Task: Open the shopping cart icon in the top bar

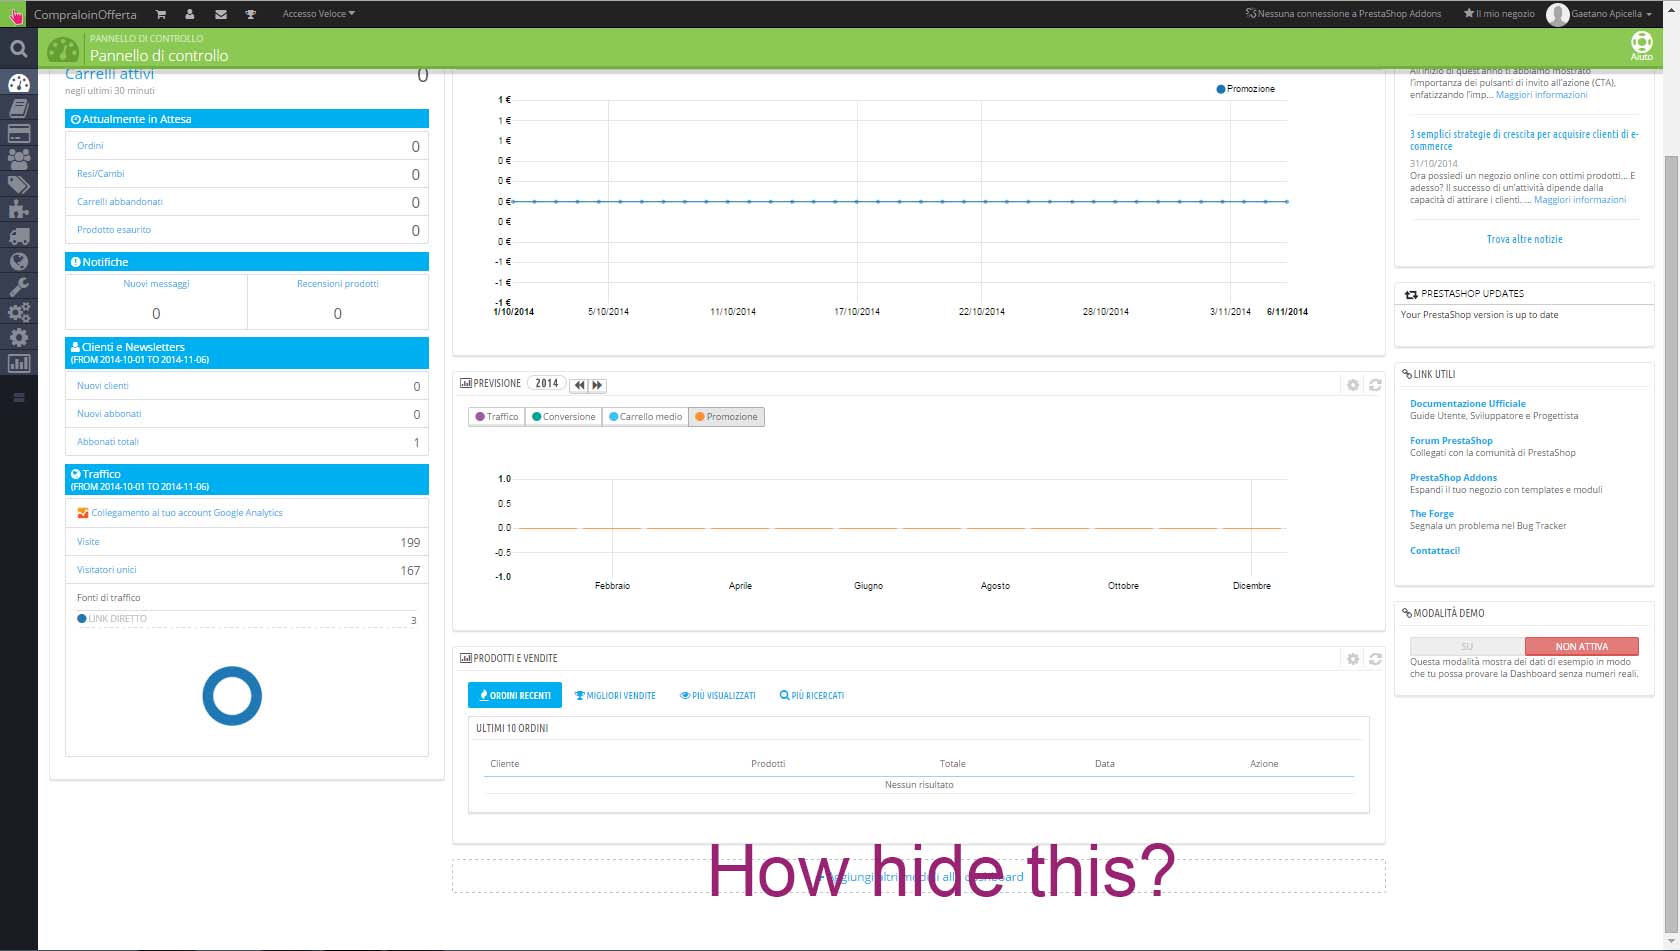Action: coord(160,14)
